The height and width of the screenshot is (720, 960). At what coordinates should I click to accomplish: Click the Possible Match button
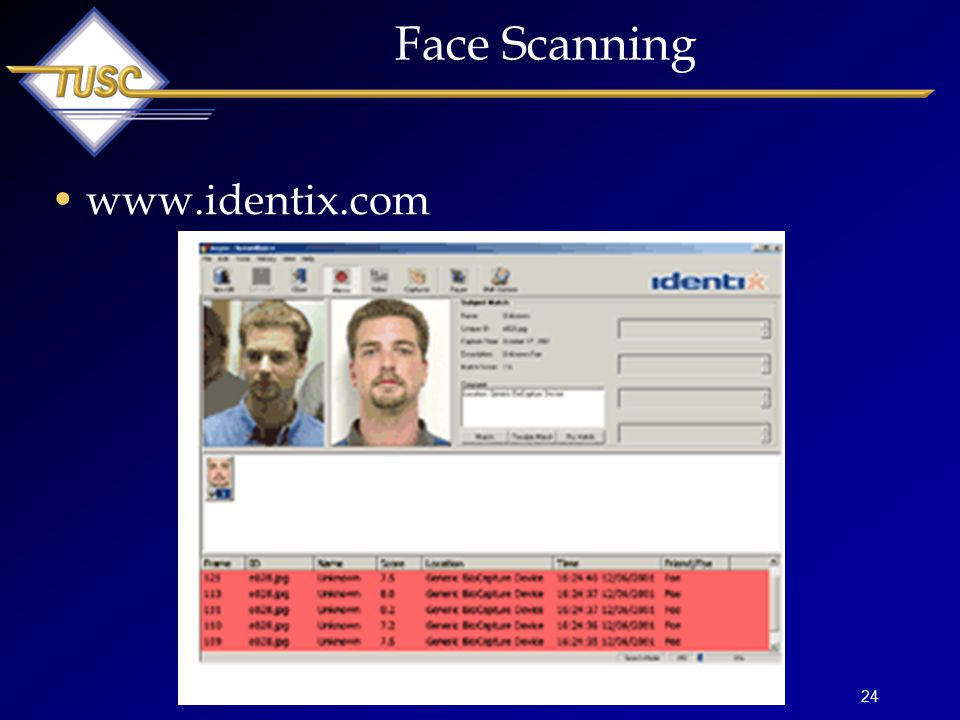point(532,437)
